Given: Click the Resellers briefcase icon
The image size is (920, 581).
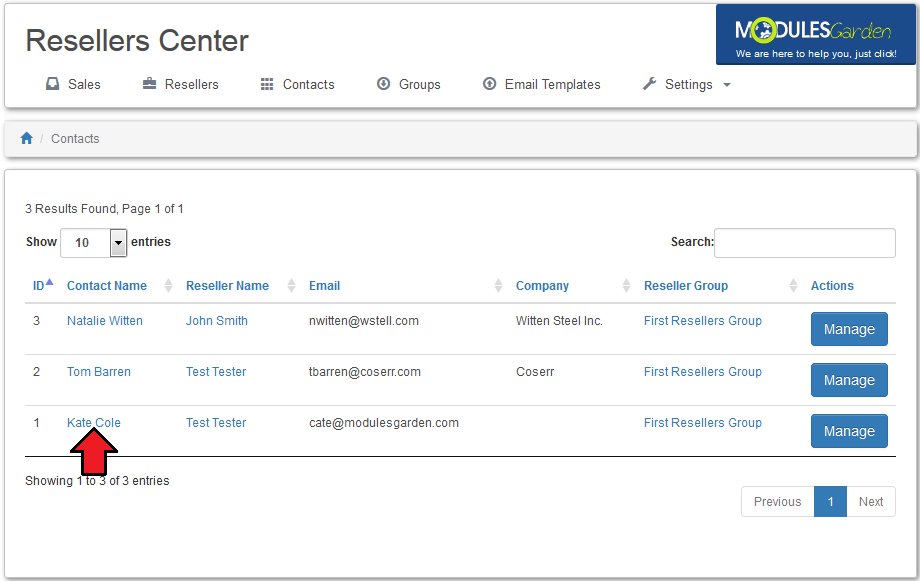Looking at the screenshot, I should [x=150, y=84].
